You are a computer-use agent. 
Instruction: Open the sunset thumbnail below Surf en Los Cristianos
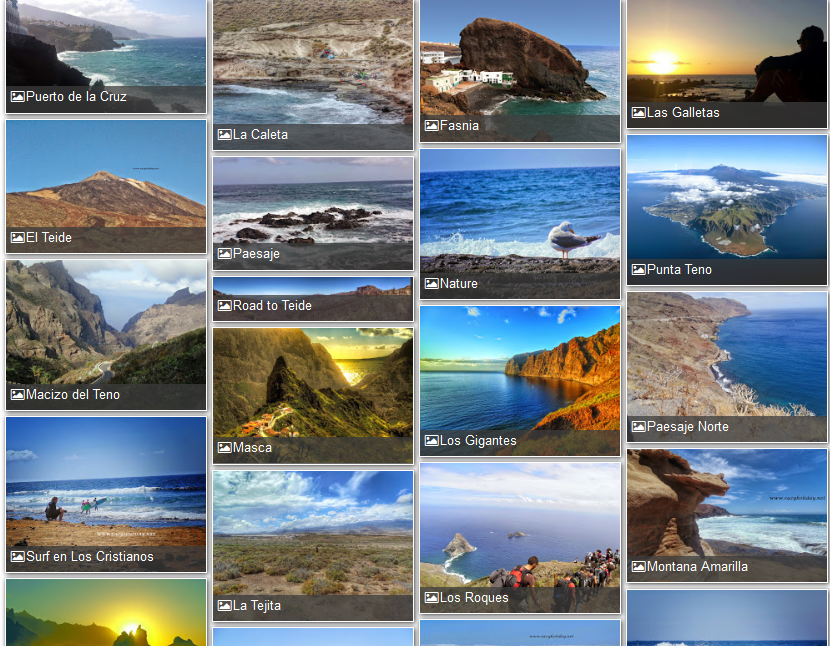(105, 614)
